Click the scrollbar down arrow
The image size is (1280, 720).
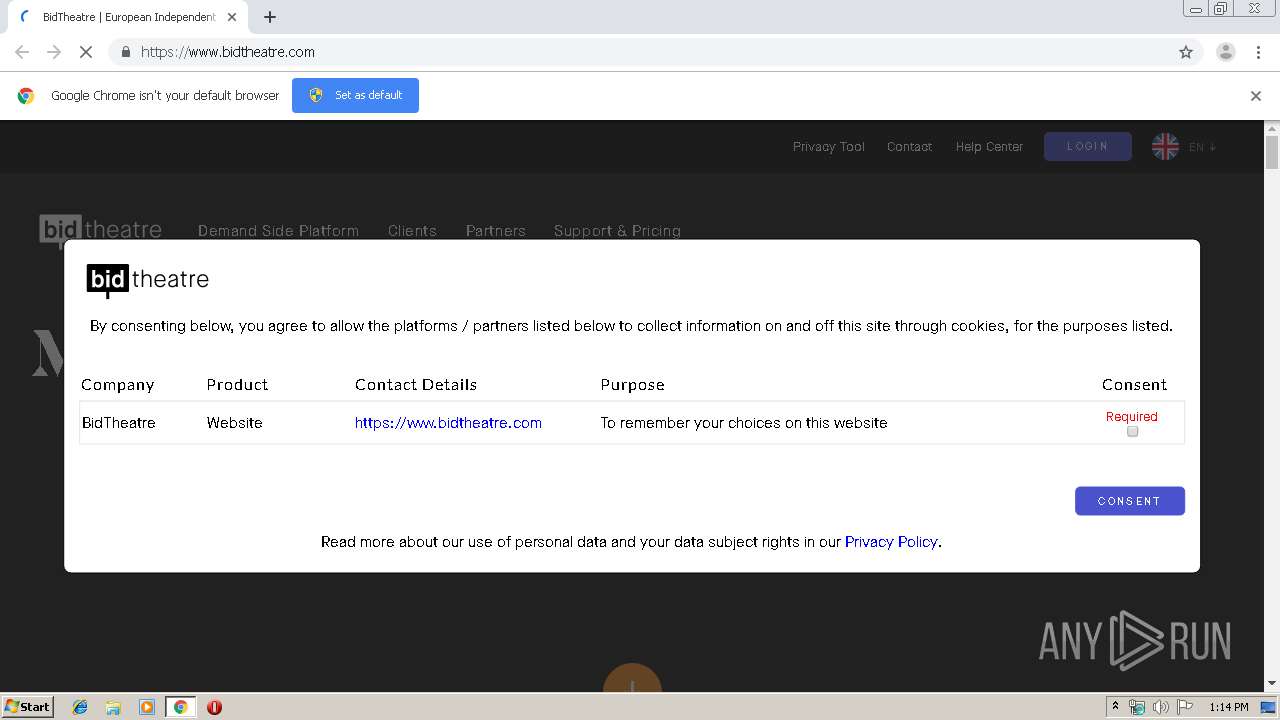click(1272, 684)
